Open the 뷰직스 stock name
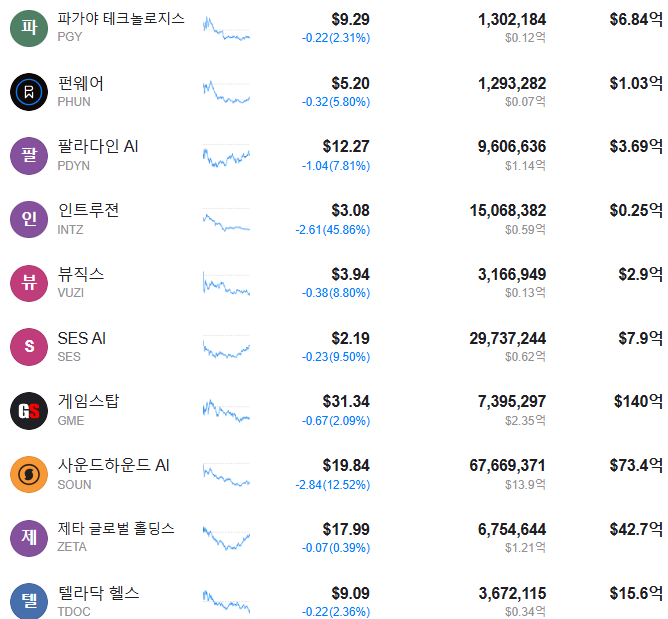The width and height of the screenshot is (668, 619). (81, 274)
